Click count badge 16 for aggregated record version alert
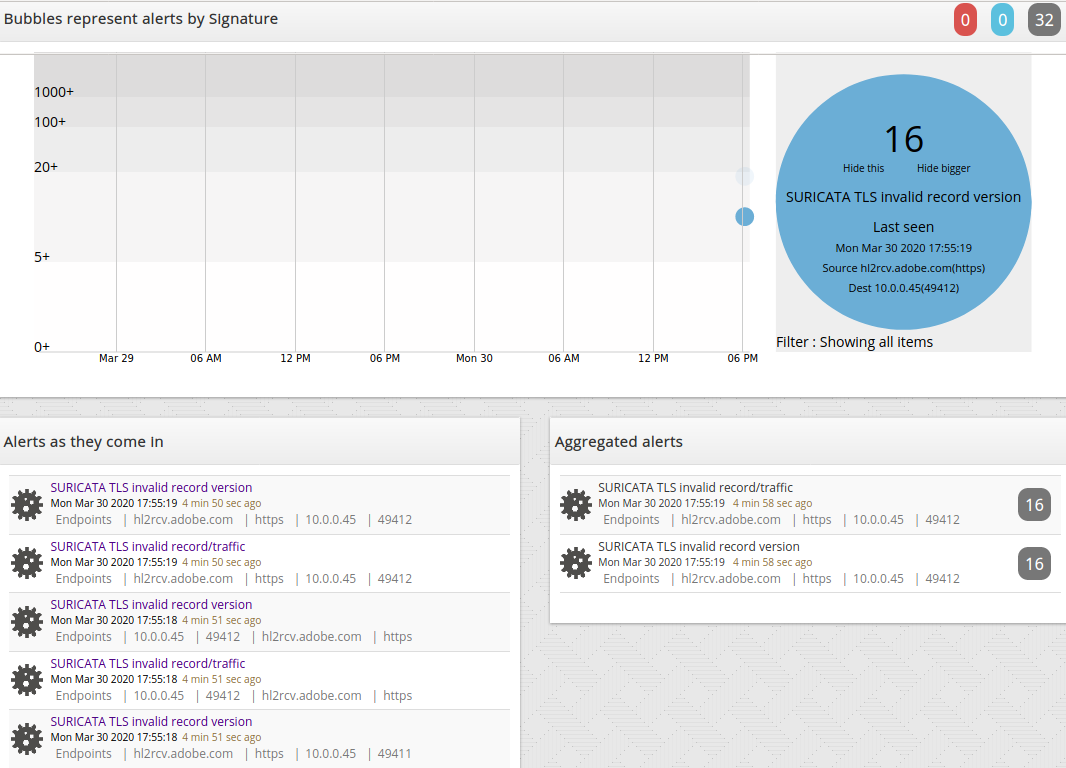Image resolution: width=1066 pixels, height=768 pixels. click(x=1034, y=564)
